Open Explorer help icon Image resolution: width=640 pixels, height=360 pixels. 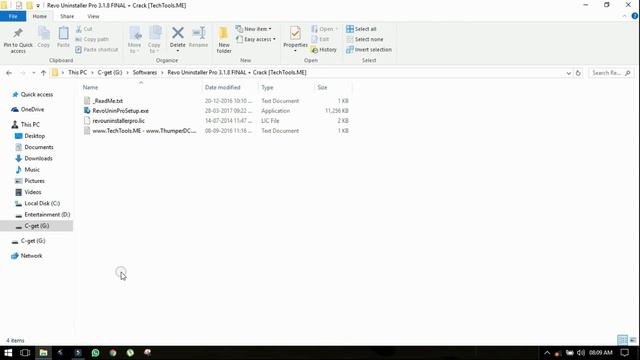tap(635, 16)
